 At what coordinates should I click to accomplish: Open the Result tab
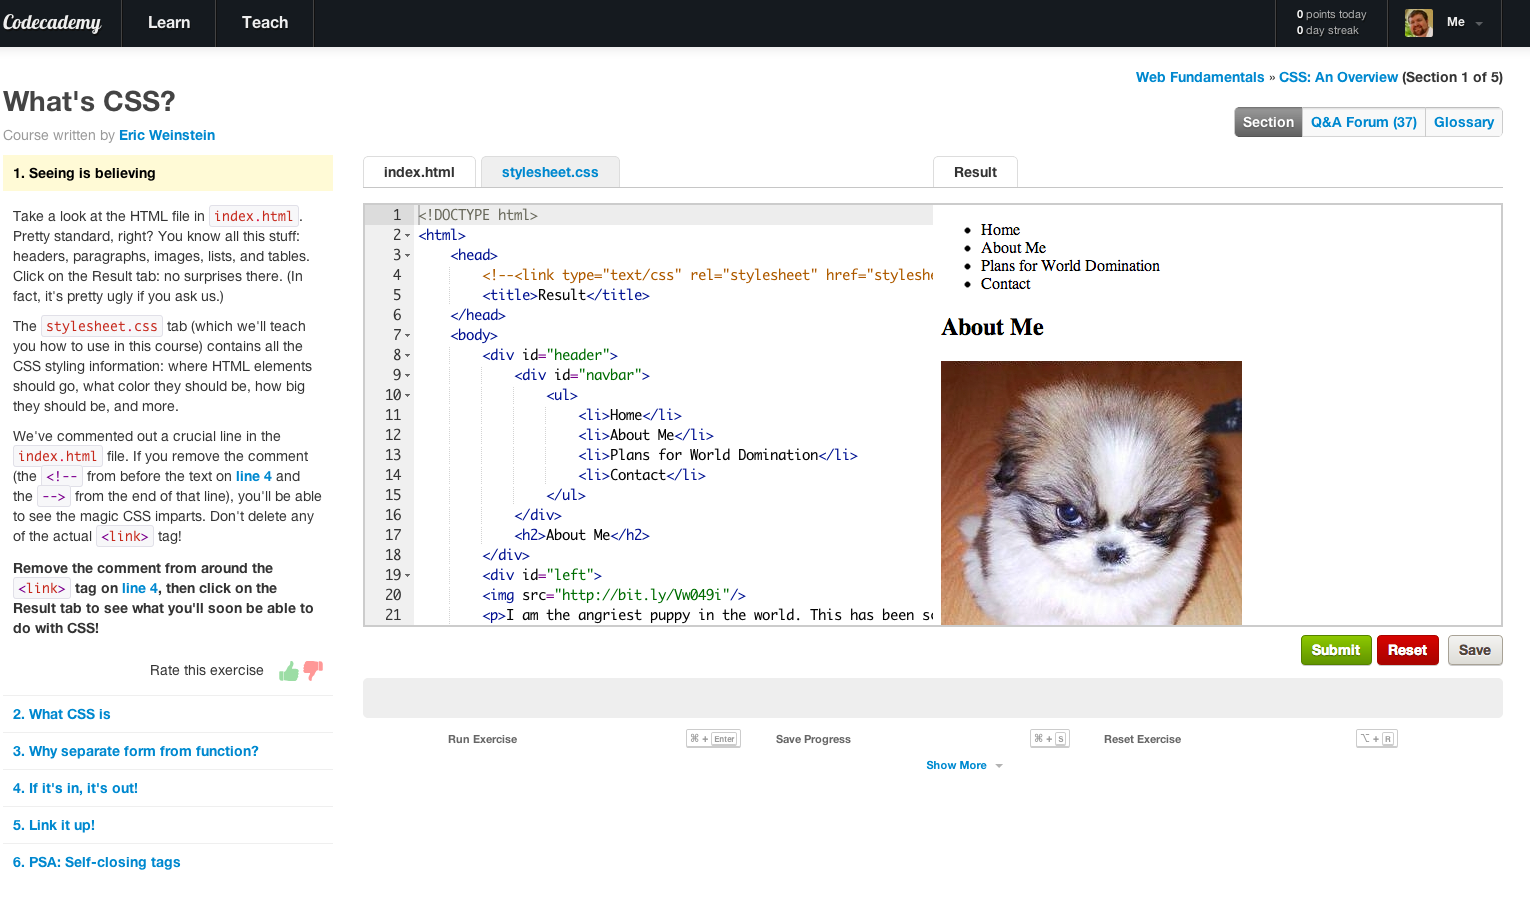pyautogui.click(x=975, y=172)
